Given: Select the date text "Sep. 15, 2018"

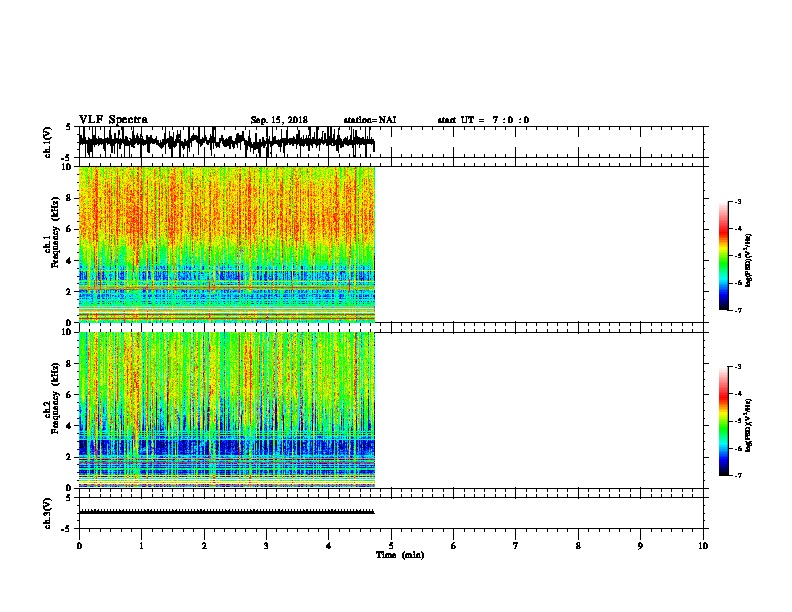Looking at the screenshot, I should pos(279,120).
